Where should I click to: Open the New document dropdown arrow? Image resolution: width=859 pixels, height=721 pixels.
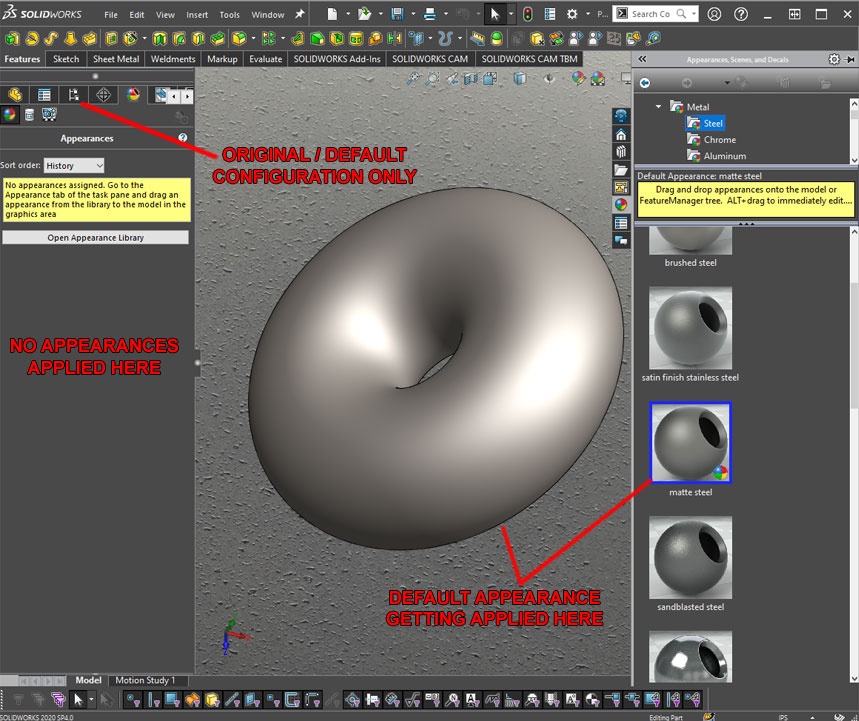tap(347, 14)
